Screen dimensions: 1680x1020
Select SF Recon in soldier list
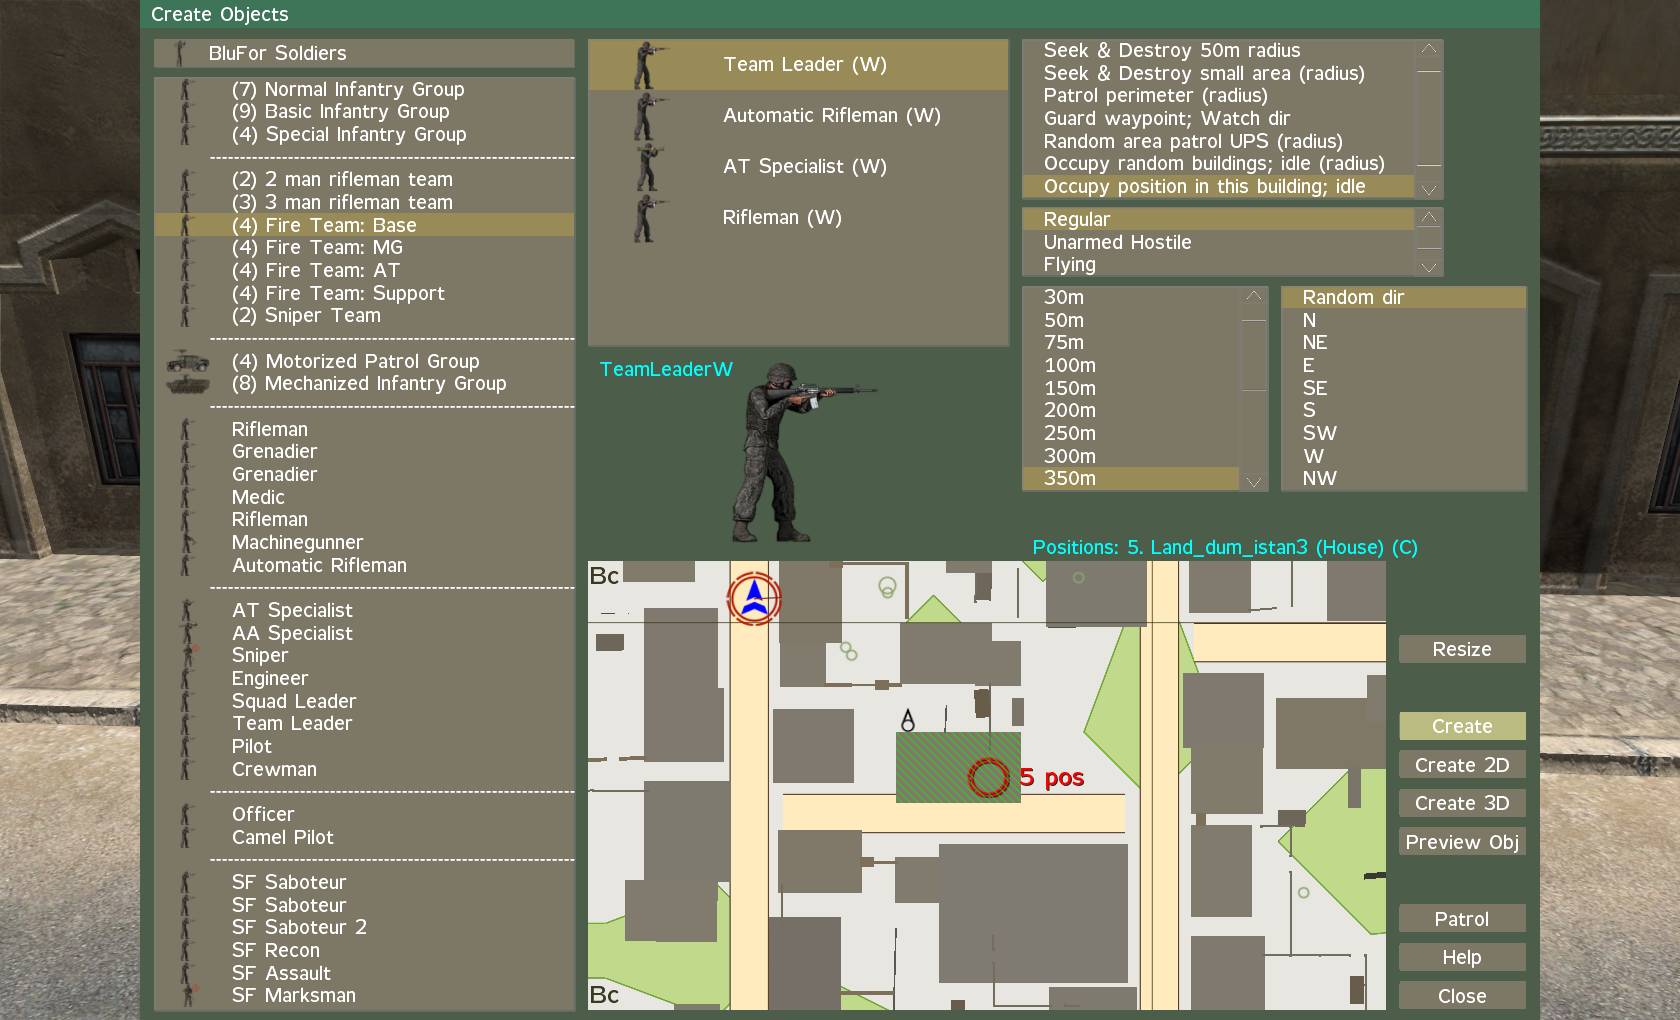tap(364, 950)
